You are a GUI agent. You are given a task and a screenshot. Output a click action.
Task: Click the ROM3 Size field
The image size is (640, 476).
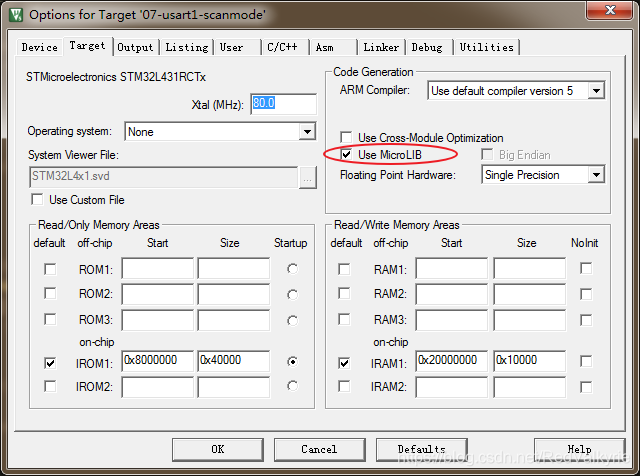[233, 320]
